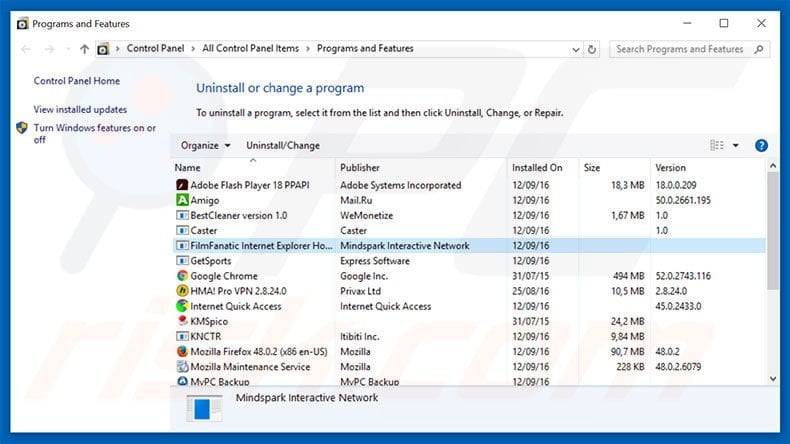Click the Amigo browser icon
790x444 pixels.
[x=182, y=200]
